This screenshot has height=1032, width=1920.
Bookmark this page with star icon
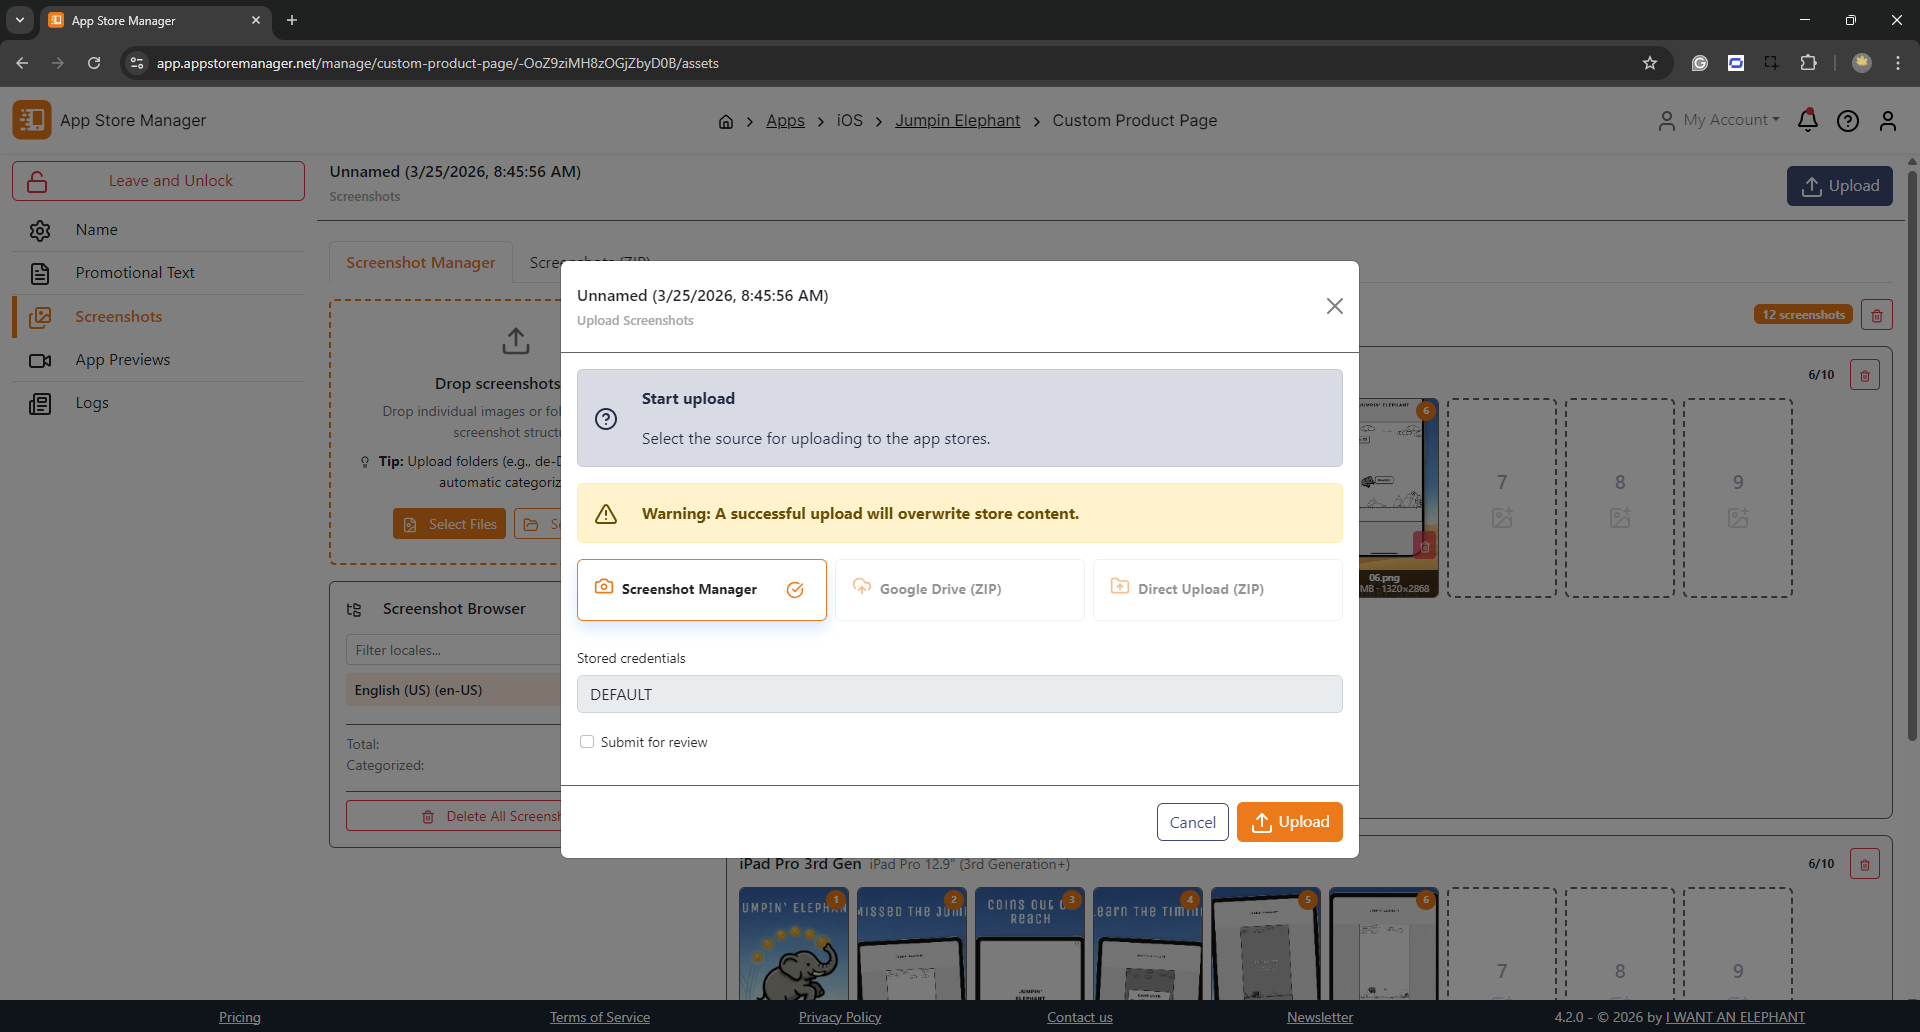(x=1649, y=63)
